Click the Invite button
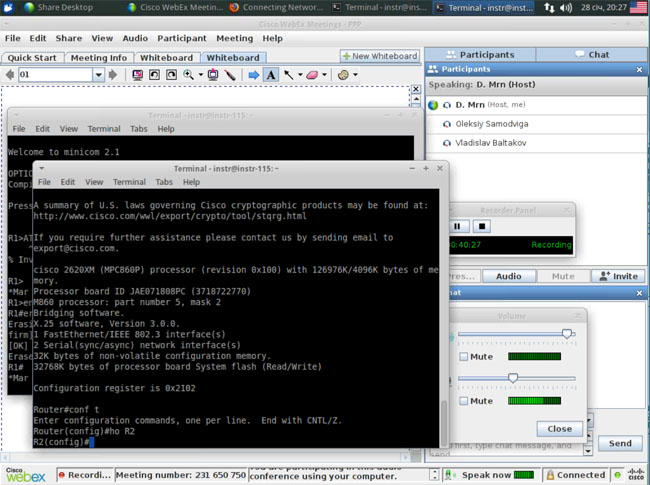 coord(618,276)
